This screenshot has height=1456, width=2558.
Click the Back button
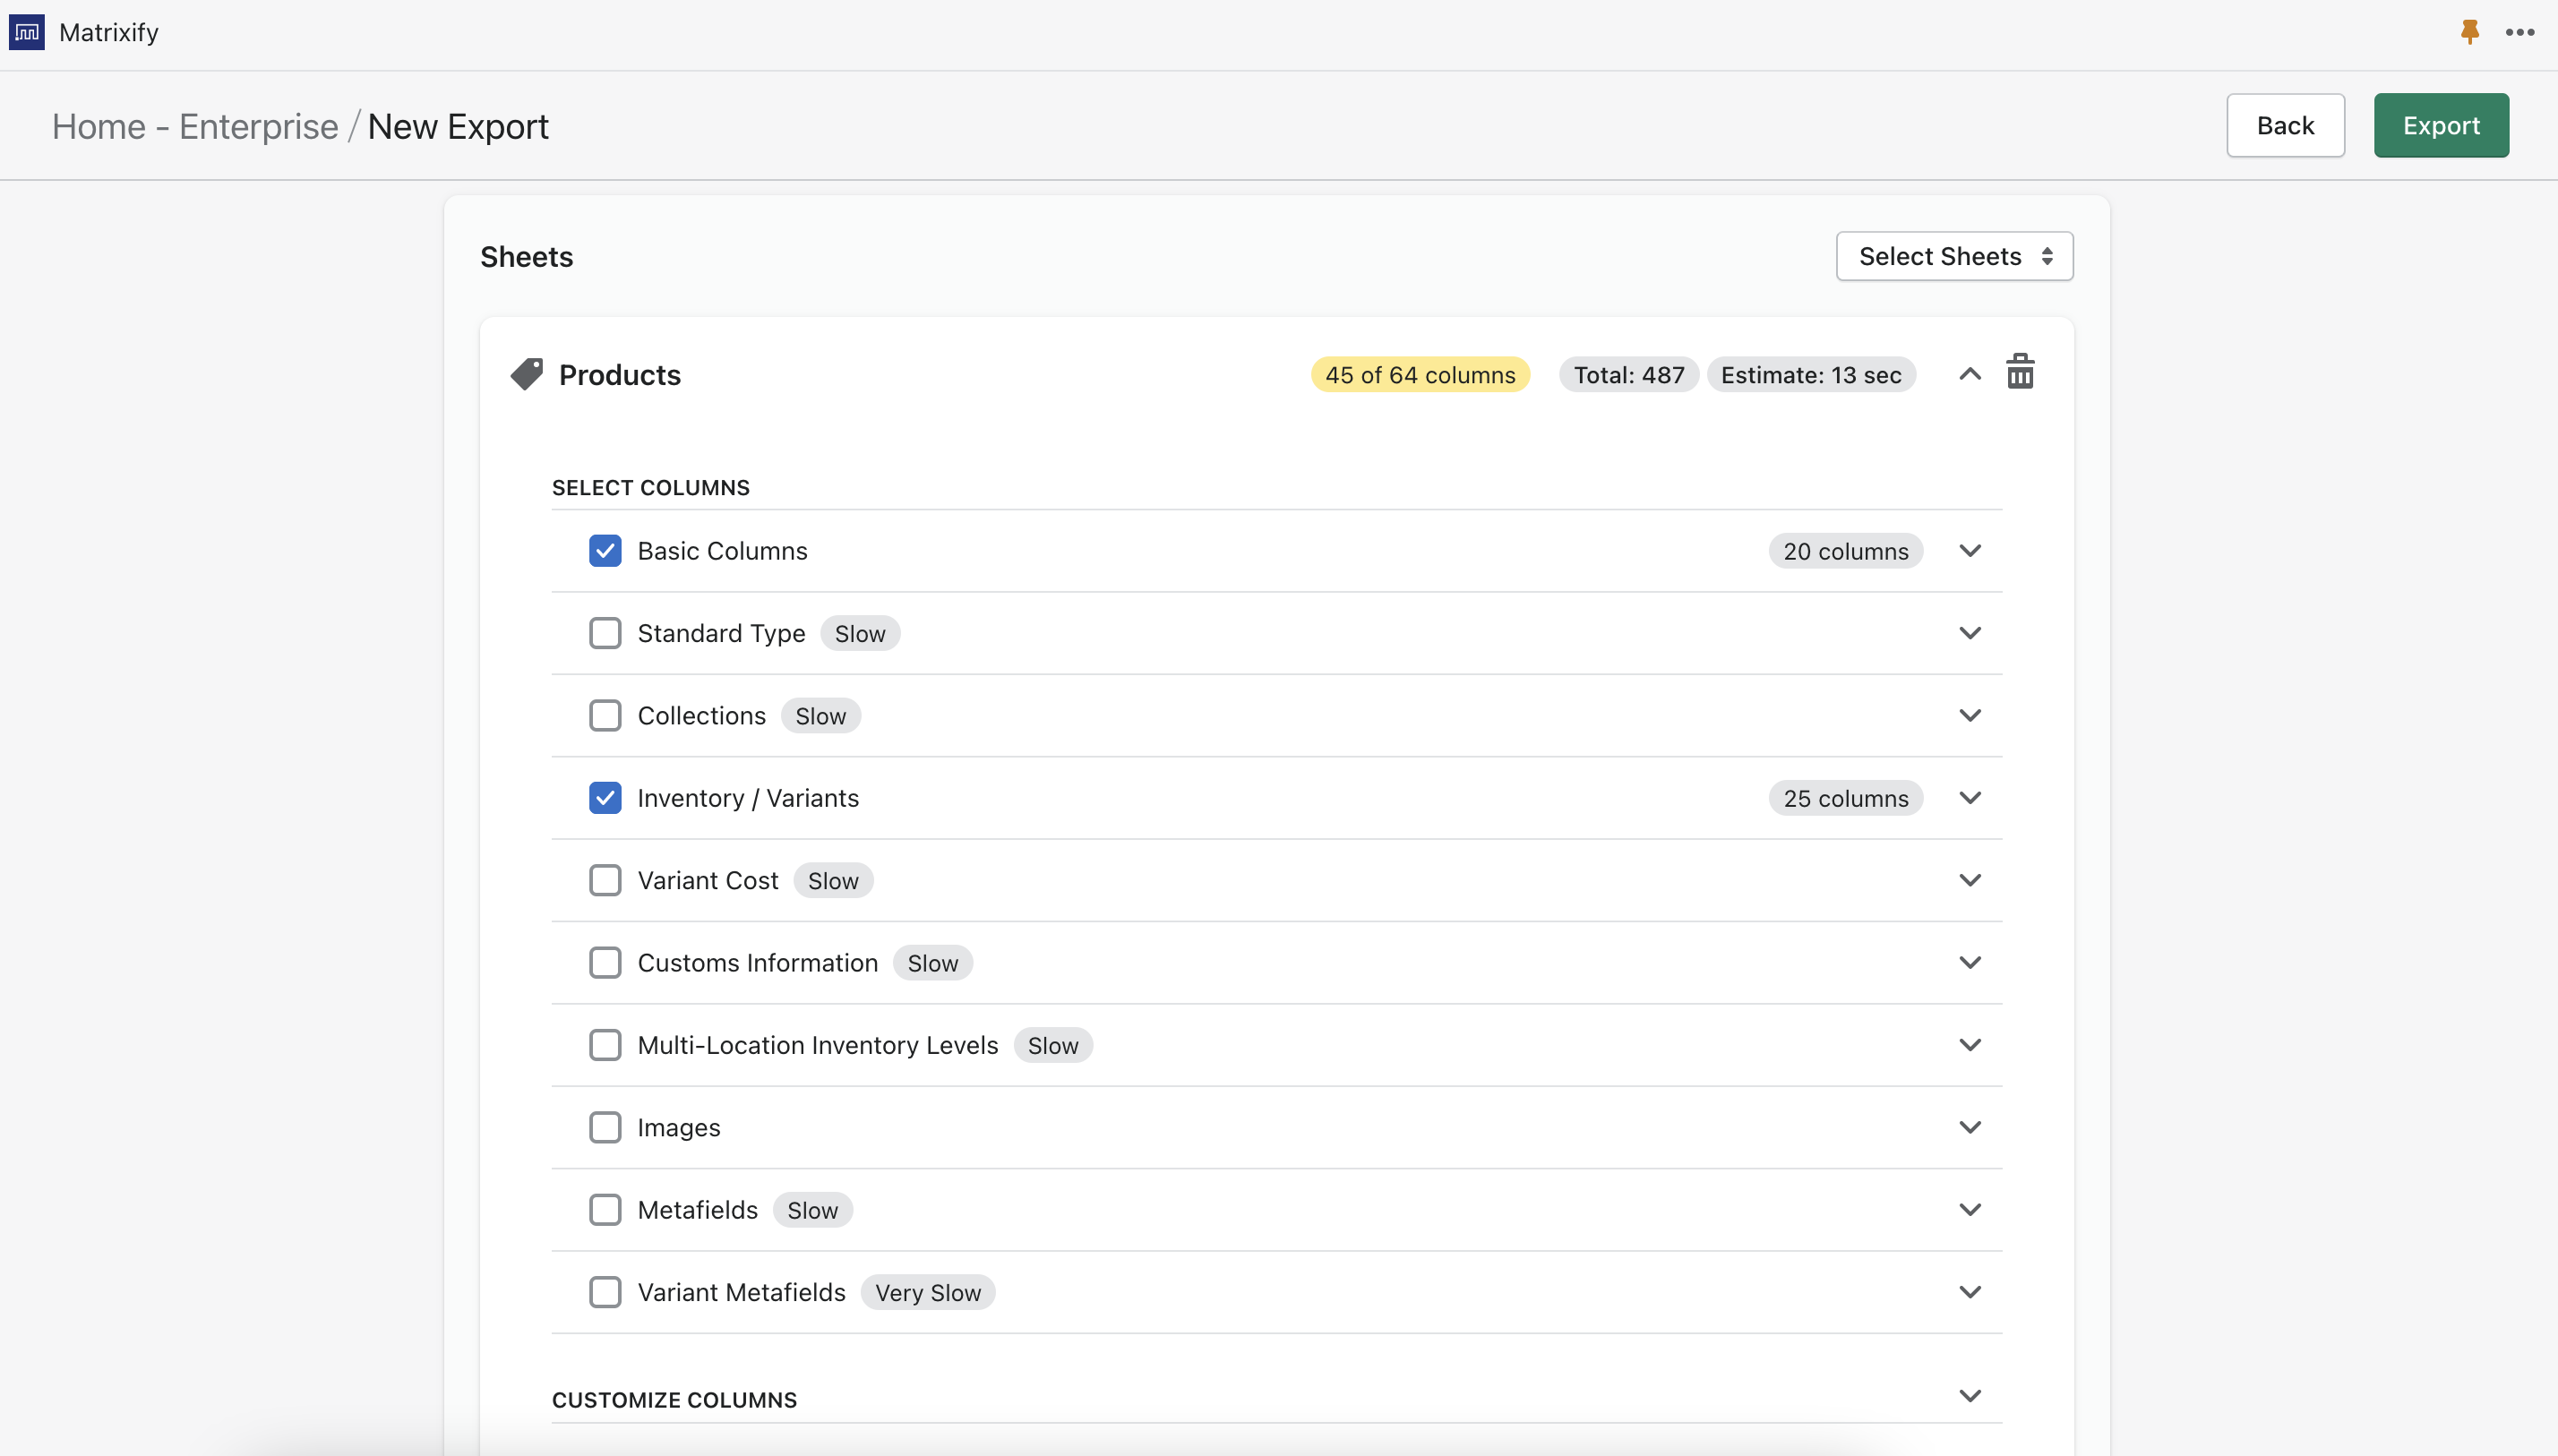click(2284, 126)
